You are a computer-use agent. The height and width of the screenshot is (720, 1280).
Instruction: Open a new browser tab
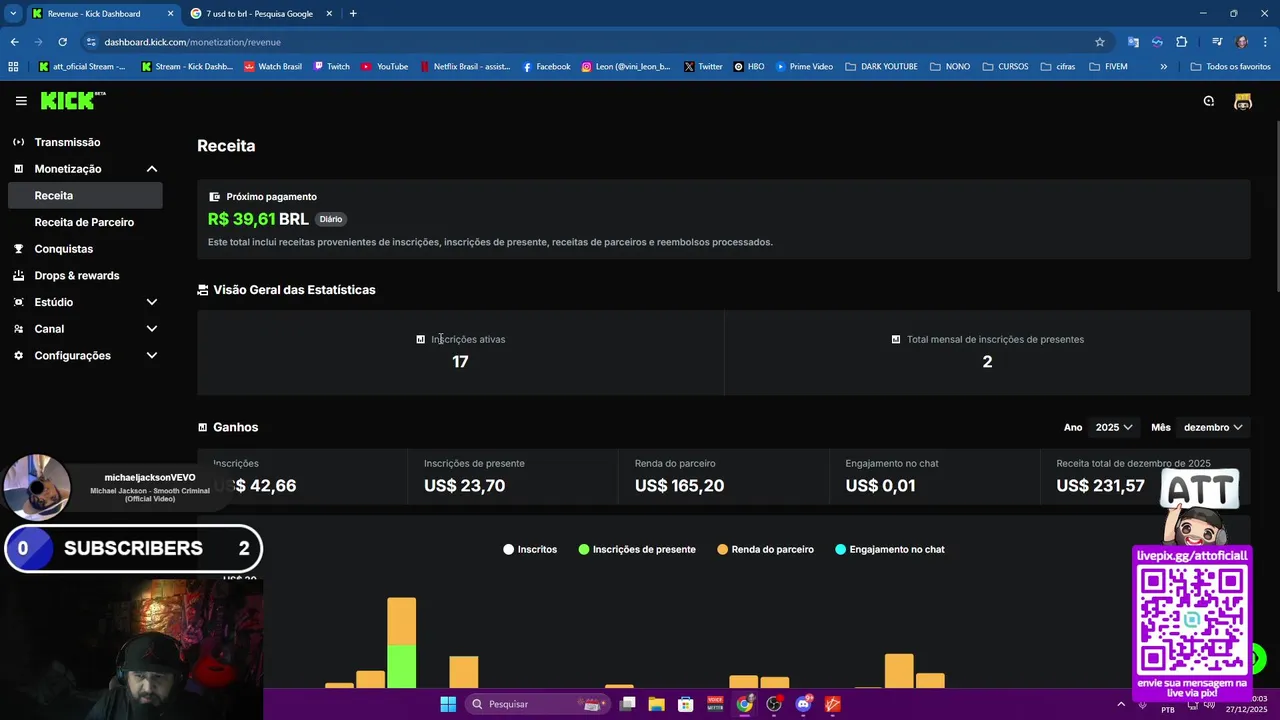tap(353, 14)
